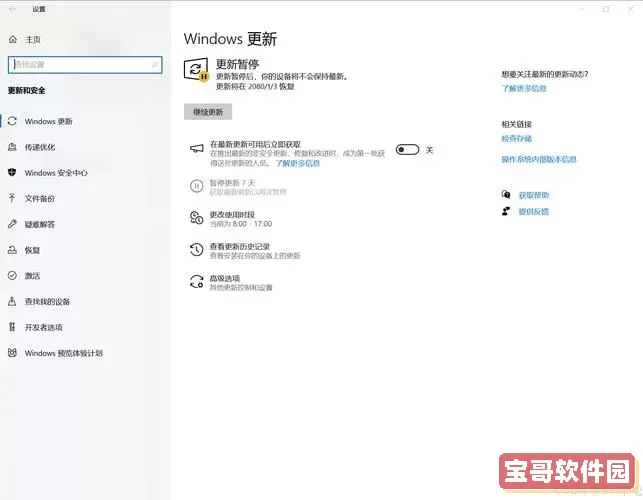Image resolution: width=643 pixels, height=500 pixels.
Task: Click the 获取帮助 chat bubble icon
Action: coord(506,194)
